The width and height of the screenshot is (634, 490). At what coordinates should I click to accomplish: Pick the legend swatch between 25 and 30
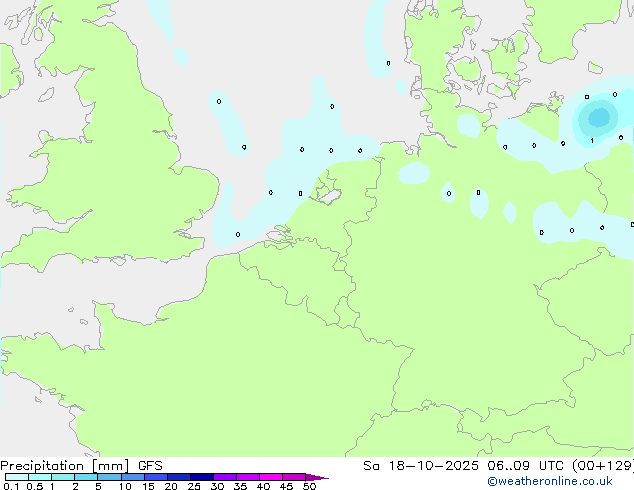coord(201,477)
